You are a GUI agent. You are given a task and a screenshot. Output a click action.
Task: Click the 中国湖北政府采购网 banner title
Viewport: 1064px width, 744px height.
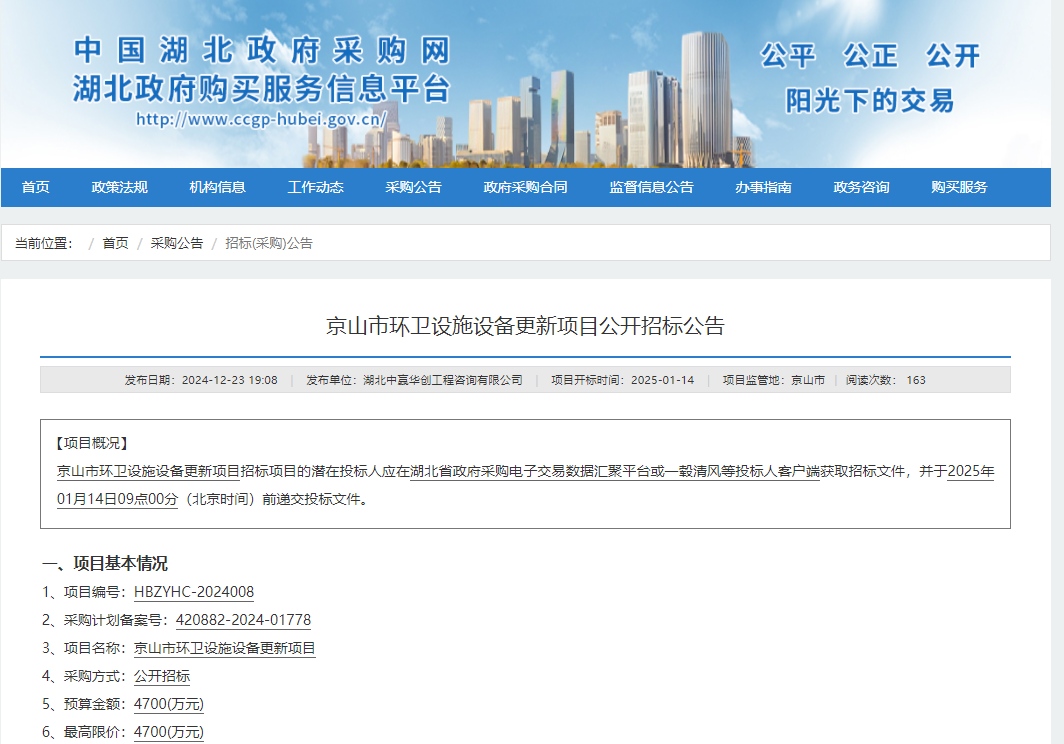[262, 51]
